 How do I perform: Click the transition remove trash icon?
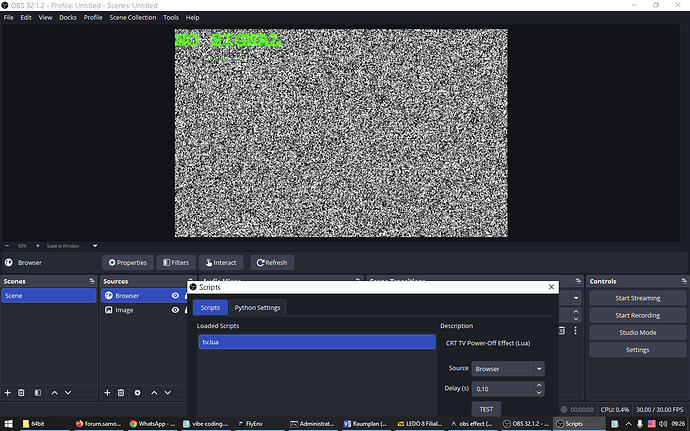562,330
